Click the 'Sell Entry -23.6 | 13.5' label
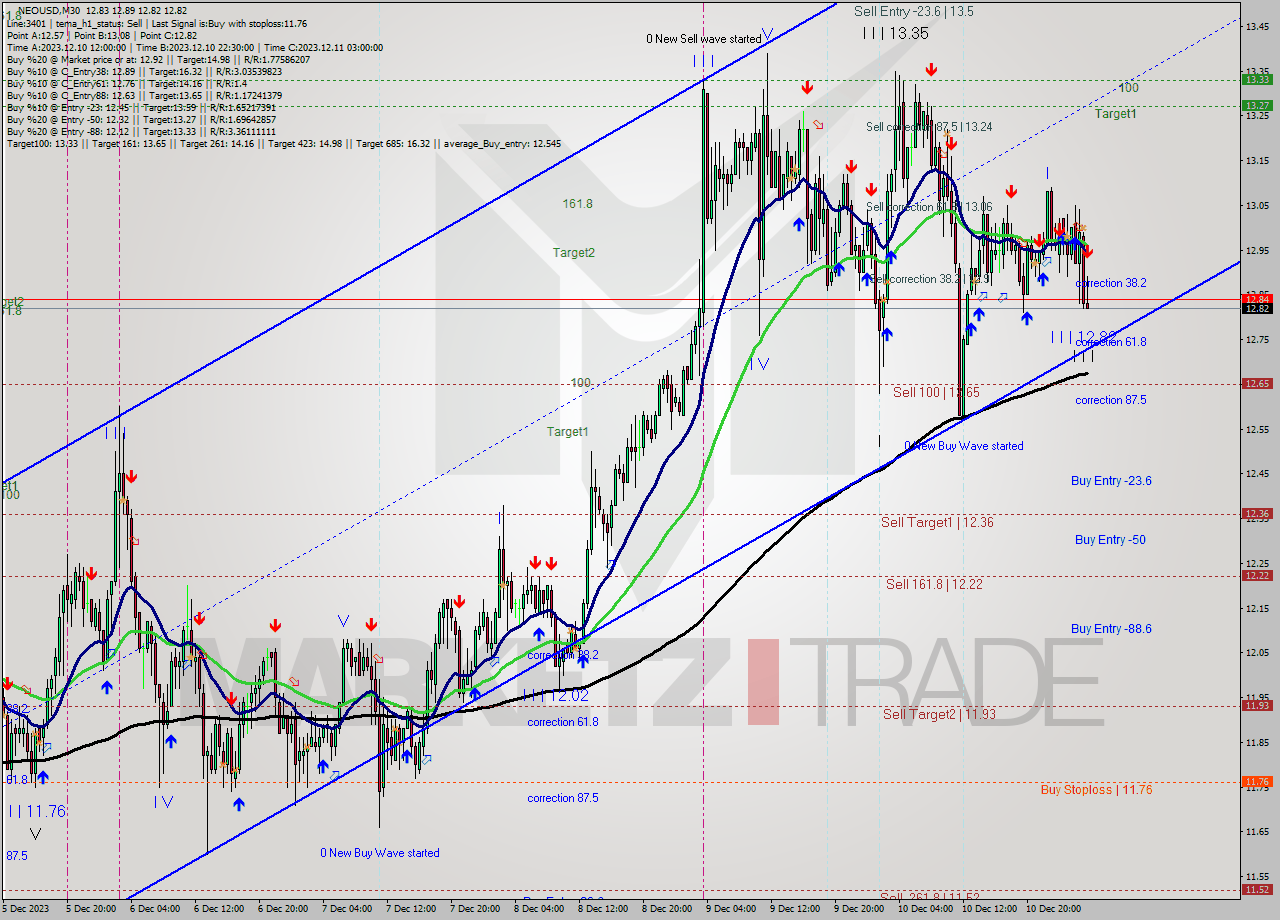1280x920 pixels. coord(913,12)
